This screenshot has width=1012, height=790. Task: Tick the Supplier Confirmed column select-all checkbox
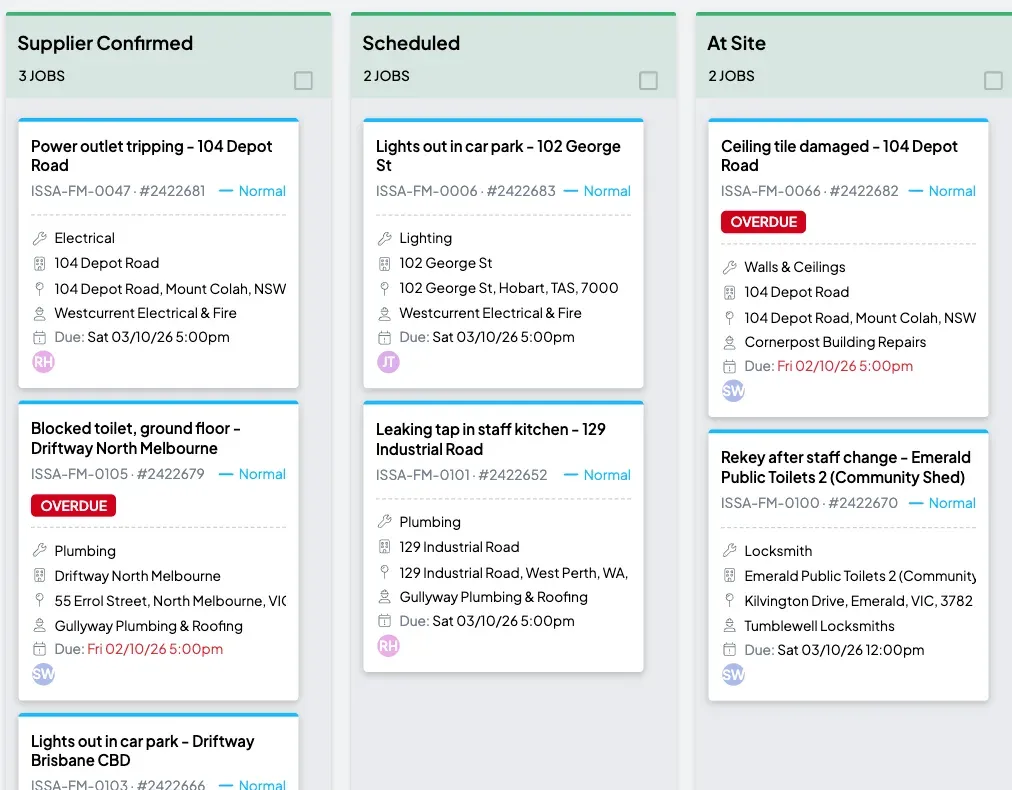[303, 81]
